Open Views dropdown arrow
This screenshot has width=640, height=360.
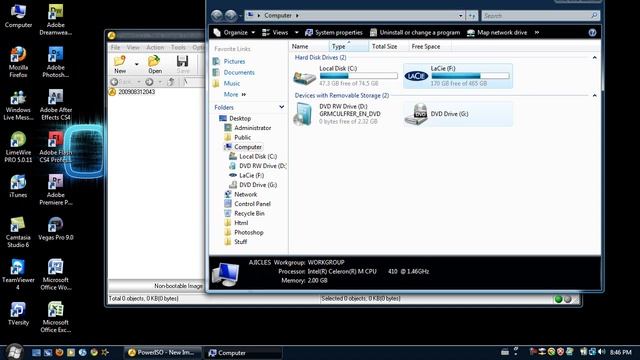296,33
